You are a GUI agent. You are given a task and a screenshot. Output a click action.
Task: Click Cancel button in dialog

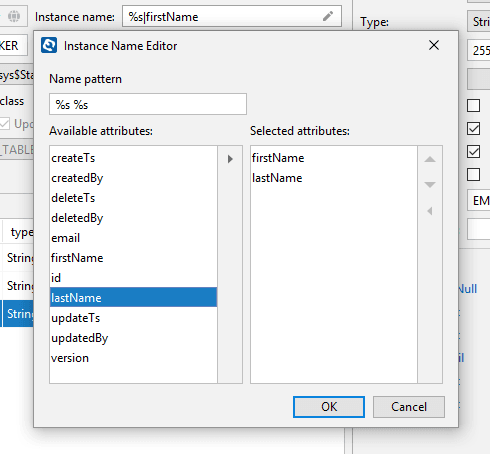[x=409, y=407]
